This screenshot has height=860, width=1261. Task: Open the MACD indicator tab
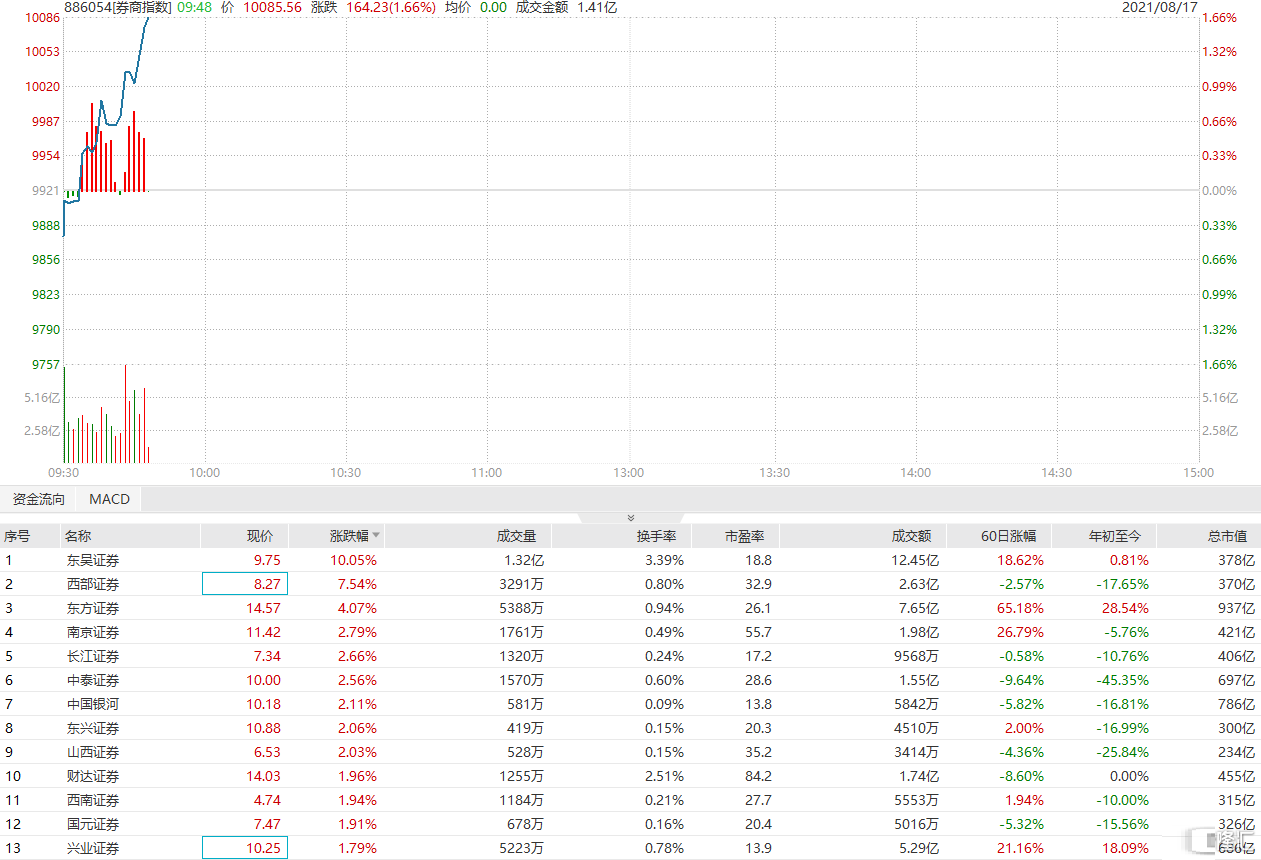coord(110,499)
